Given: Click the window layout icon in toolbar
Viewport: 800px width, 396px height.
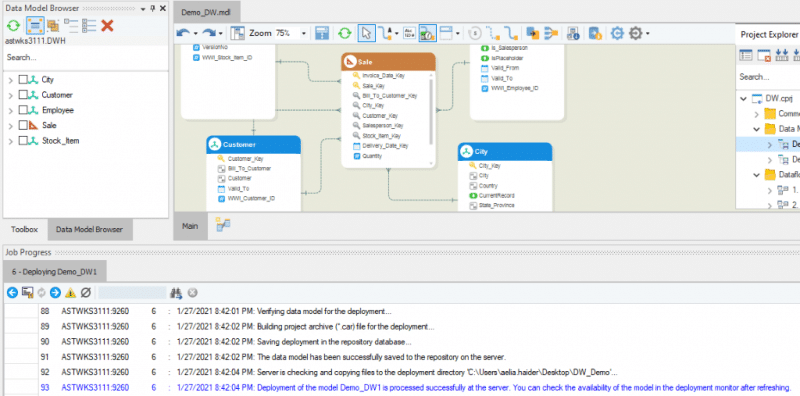Looking at the screenshot, I should point(446,33).
